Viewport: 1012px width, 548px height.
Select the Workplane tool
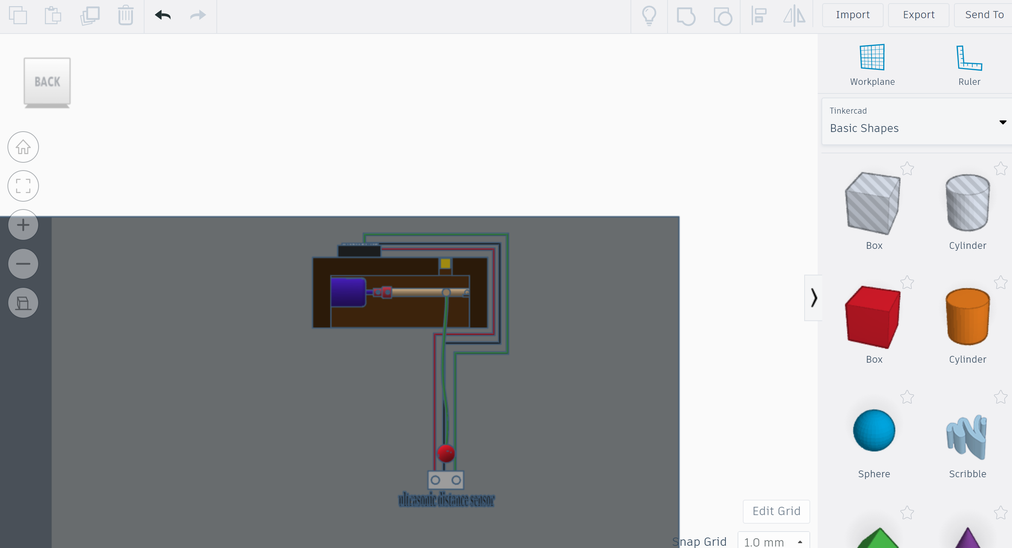click(872, 65)
